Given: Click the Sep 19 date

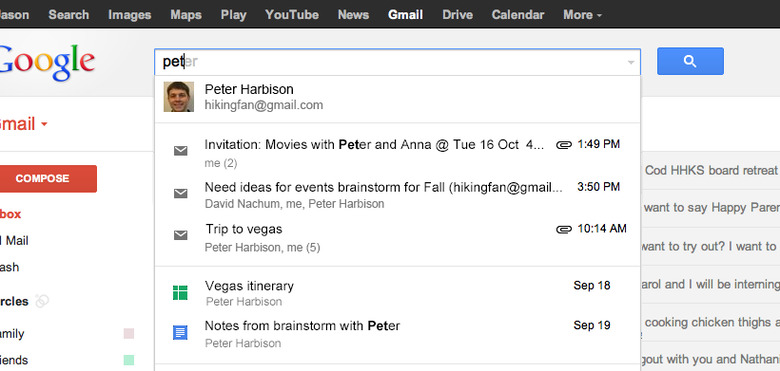Looking at the screenshot, I should tap(591, 325).
